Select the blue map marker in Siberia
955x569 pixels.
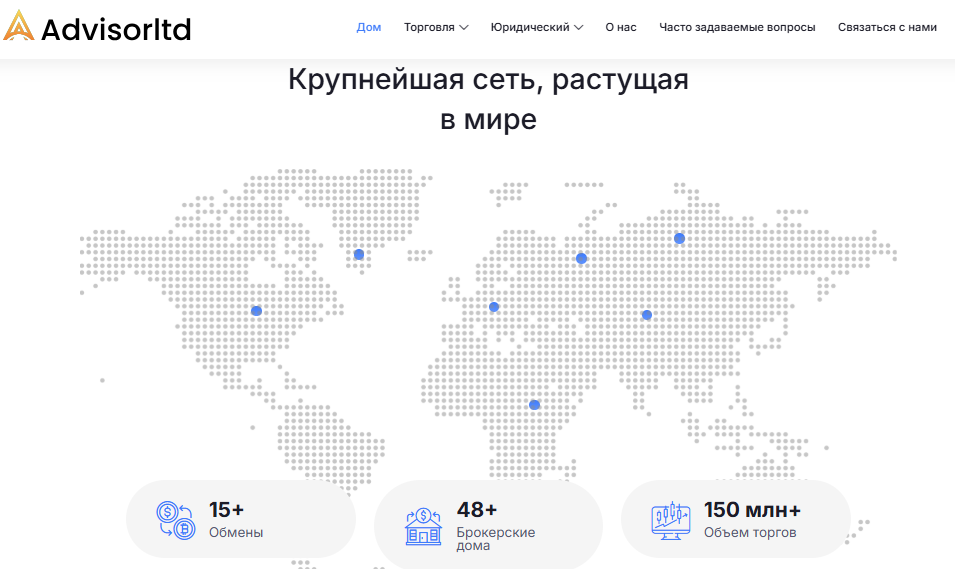click(x=679, y=238)
